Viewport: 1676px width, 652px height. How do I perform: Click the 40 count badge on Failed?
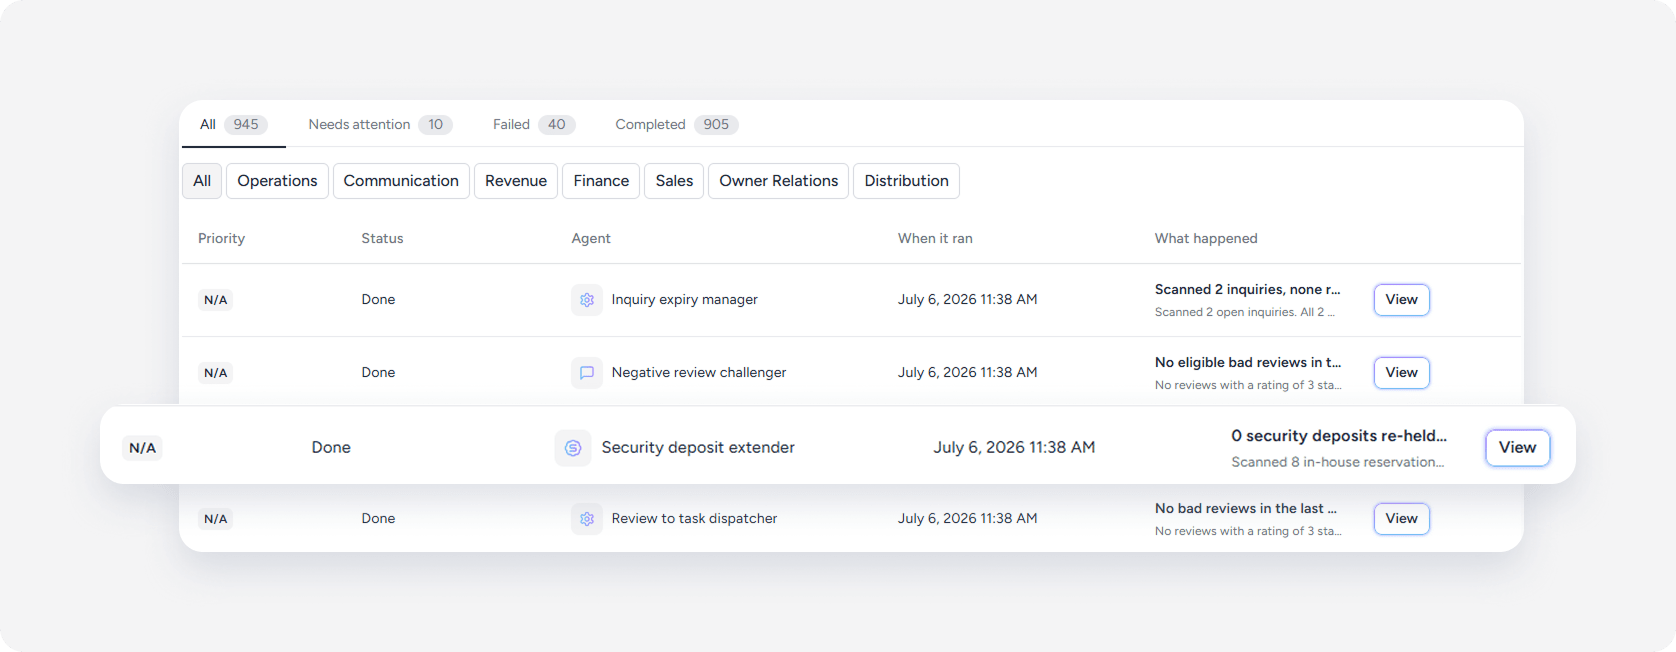[x=557, y=125]
